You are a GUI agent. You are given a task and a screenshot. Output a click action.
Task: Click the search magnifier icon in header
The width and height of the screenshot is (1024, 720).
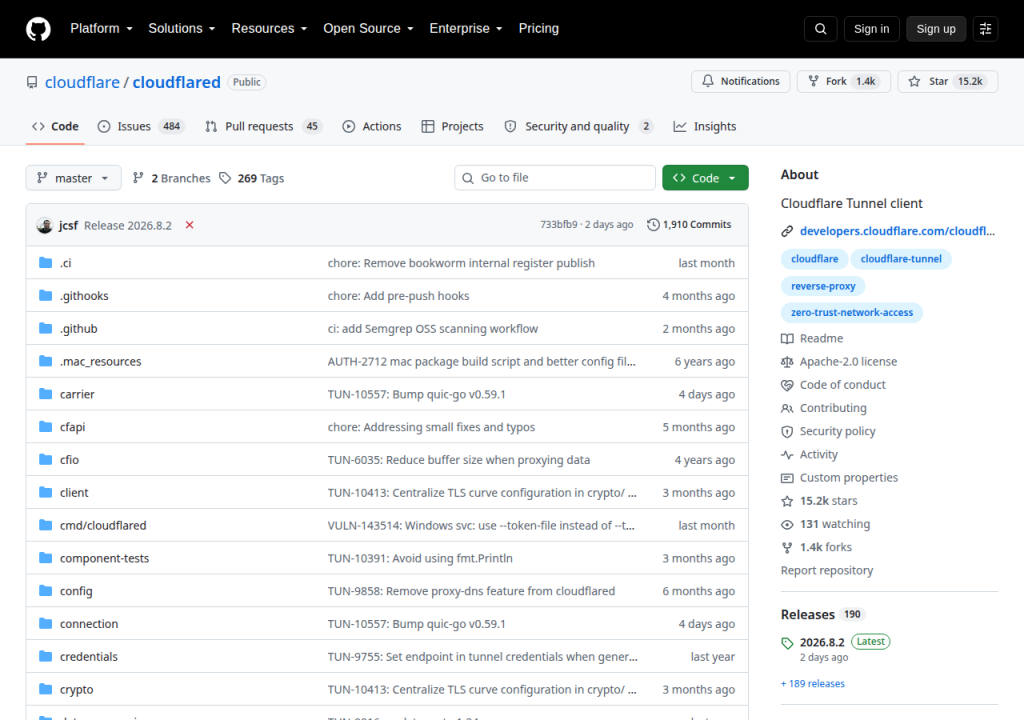click(x=821, y=29)
